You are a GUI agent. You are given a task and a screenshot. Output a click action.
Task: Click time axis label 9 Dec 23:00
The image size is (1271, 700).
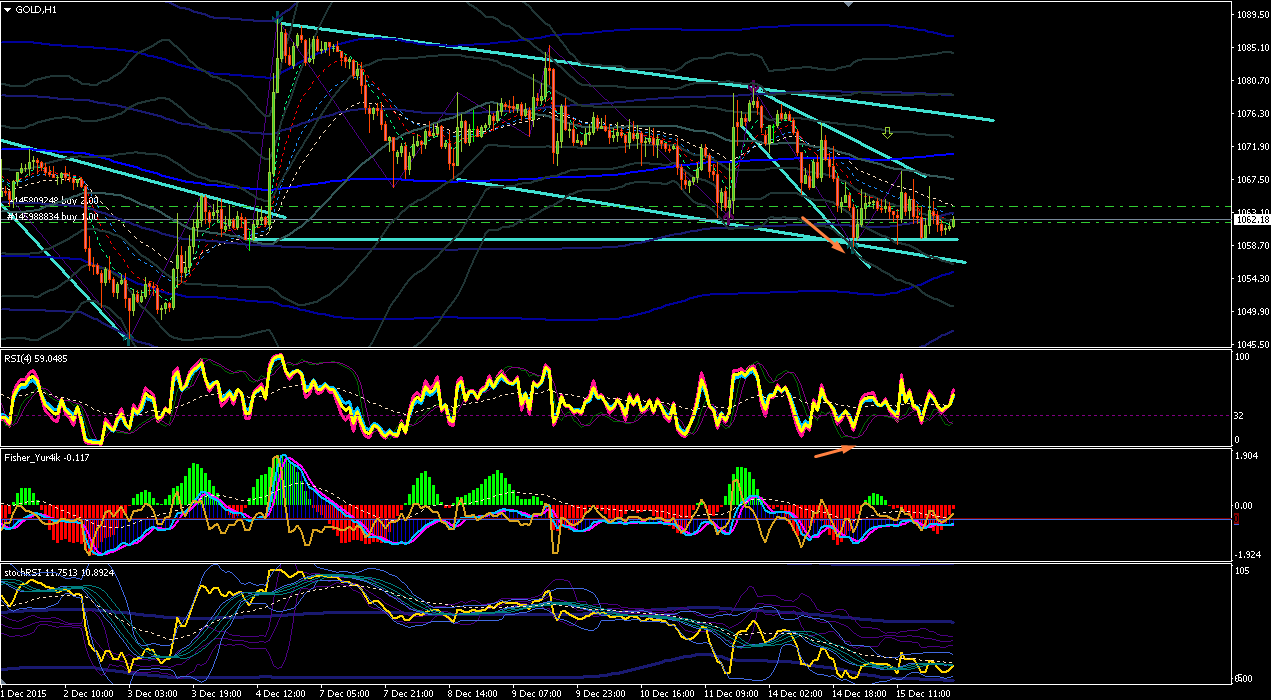click(x=603, y=692)
